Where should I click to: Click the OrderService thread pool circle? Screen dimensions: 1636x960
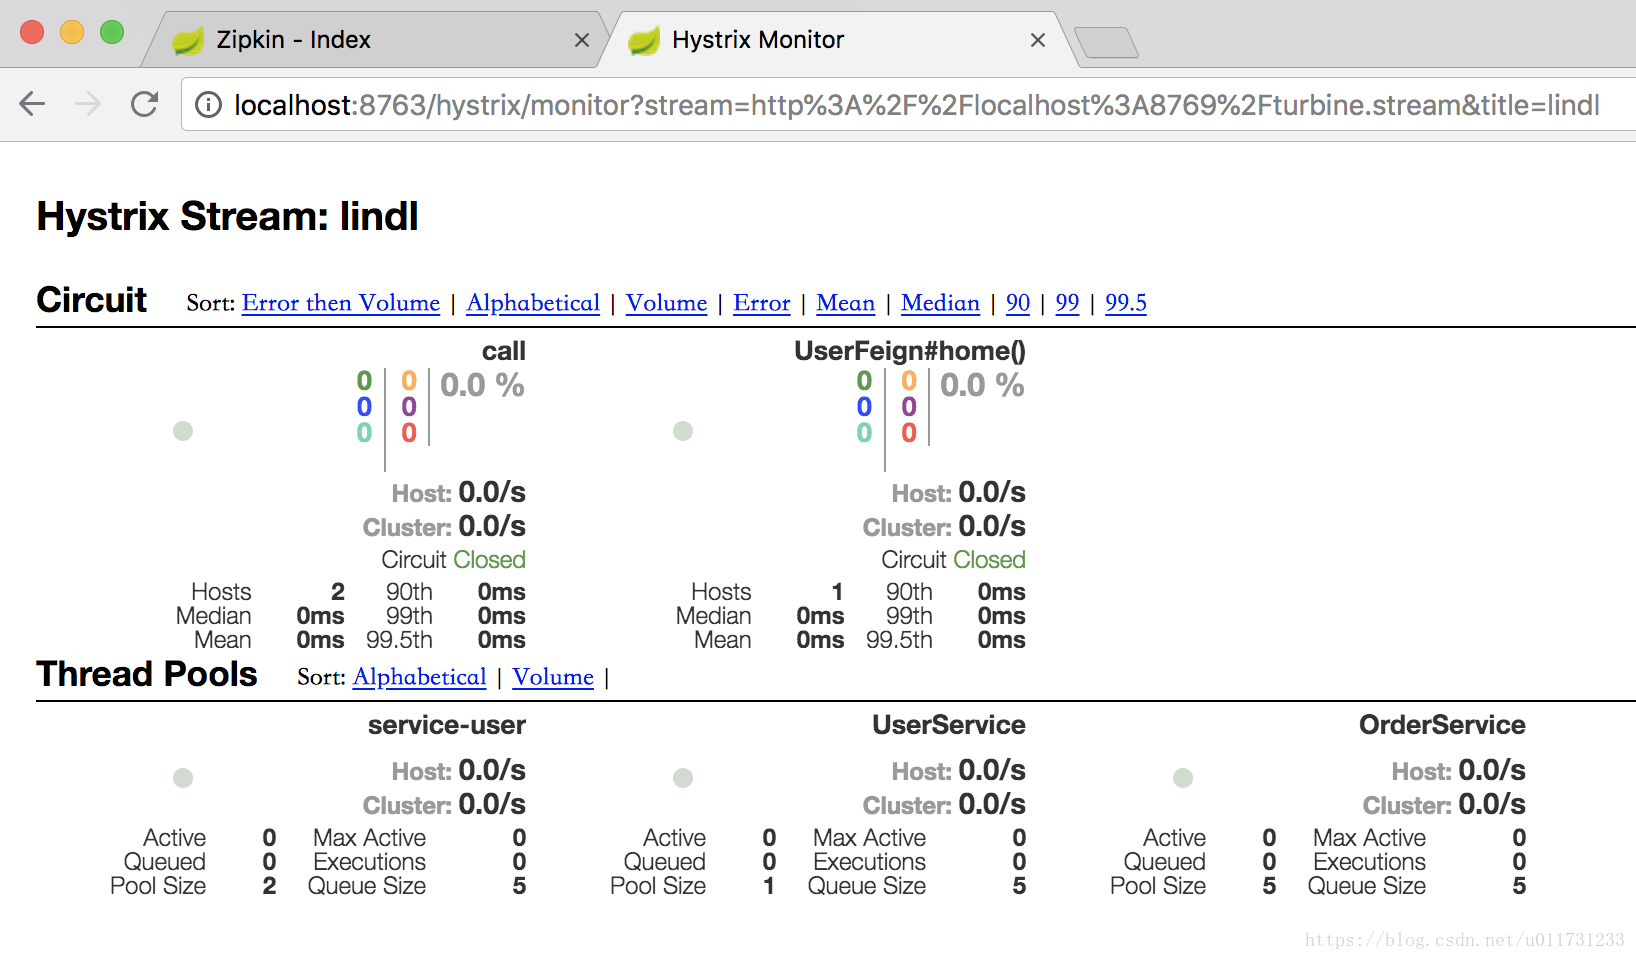[1183, 778]
